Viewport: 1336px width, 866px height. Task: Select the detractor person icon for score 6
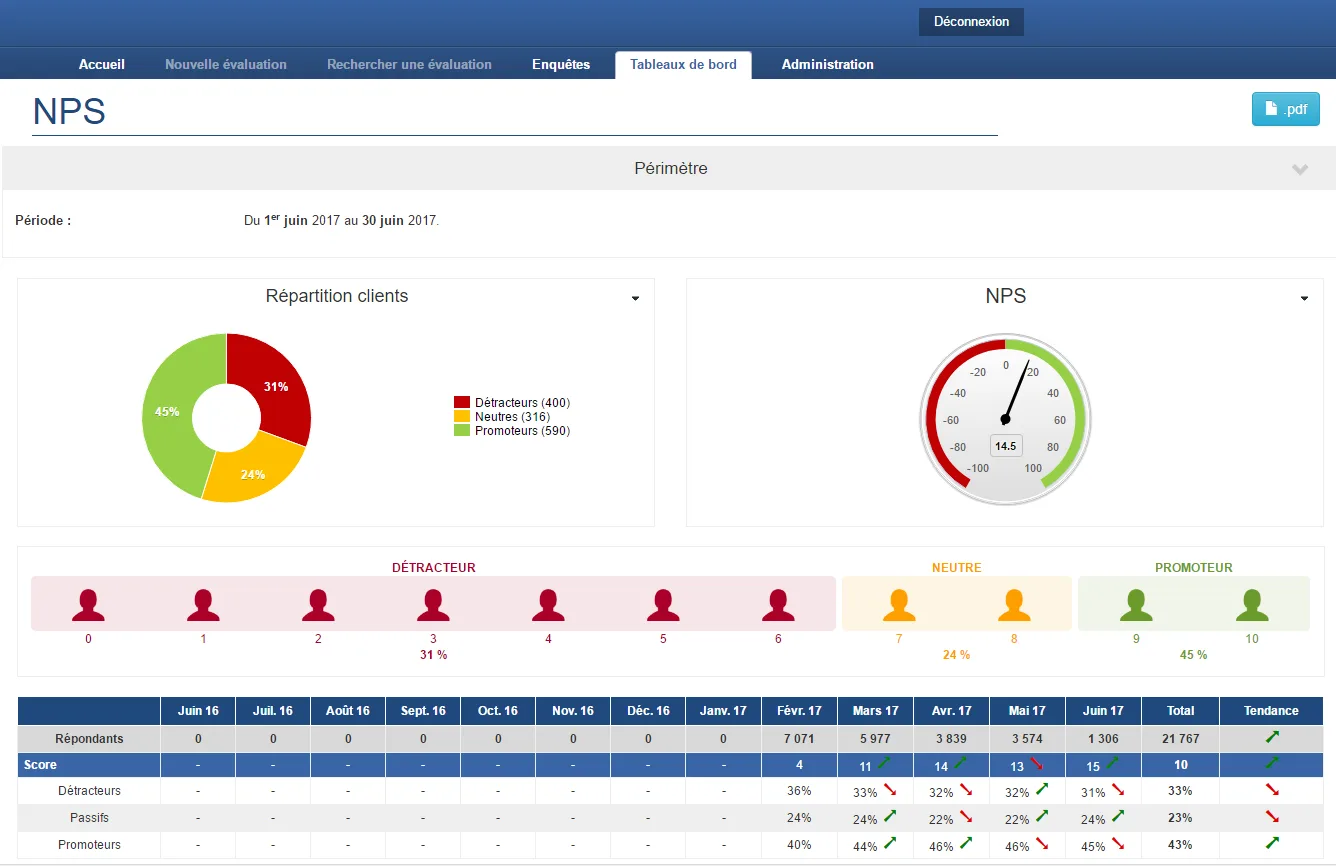[778, 605]
